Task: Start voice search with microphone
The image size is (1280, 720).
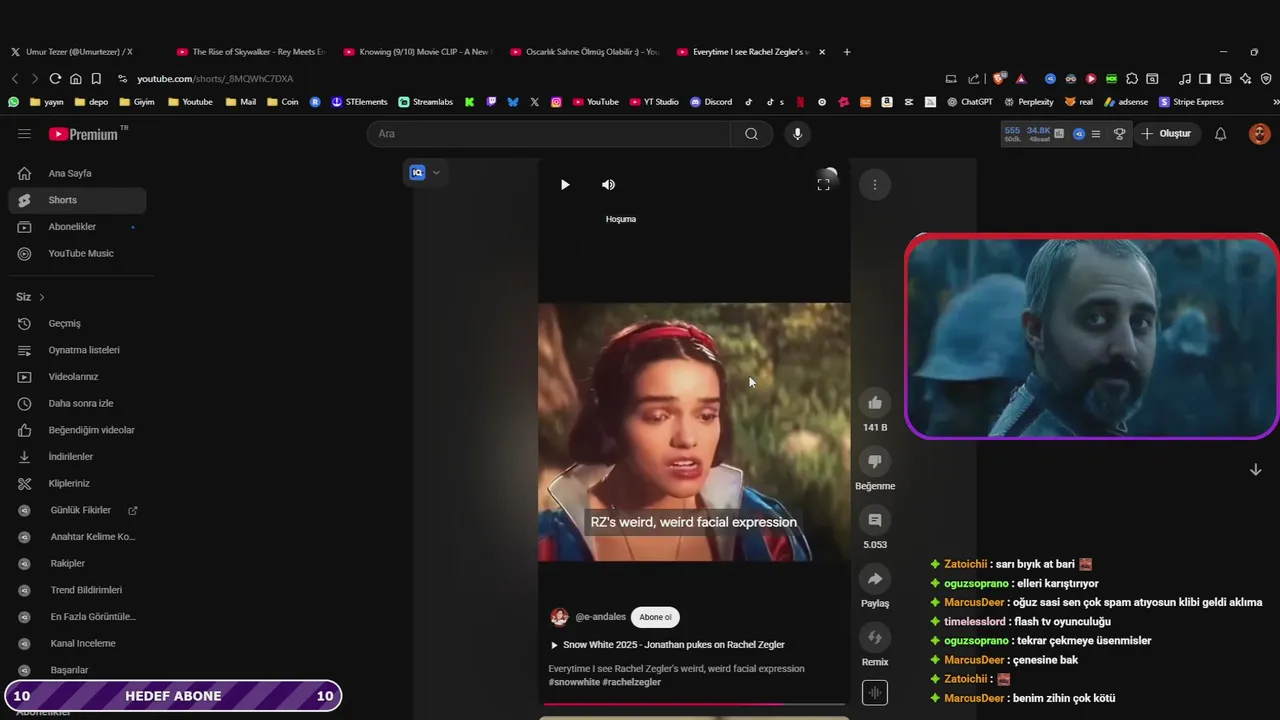Action: (797, 134)
